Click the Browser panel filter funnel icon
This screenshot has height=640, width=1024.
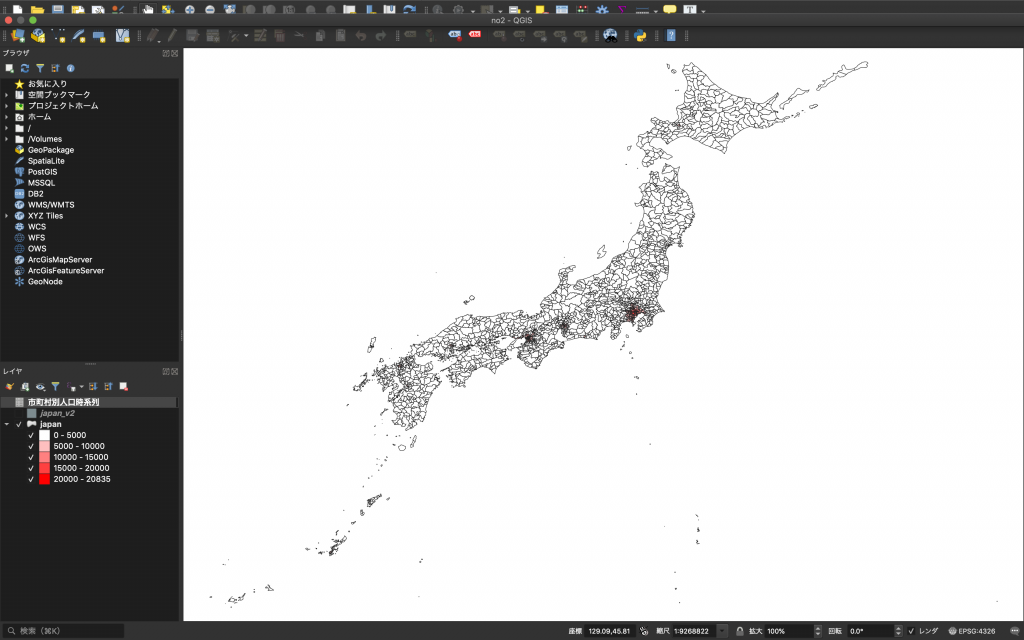[40, 68]
